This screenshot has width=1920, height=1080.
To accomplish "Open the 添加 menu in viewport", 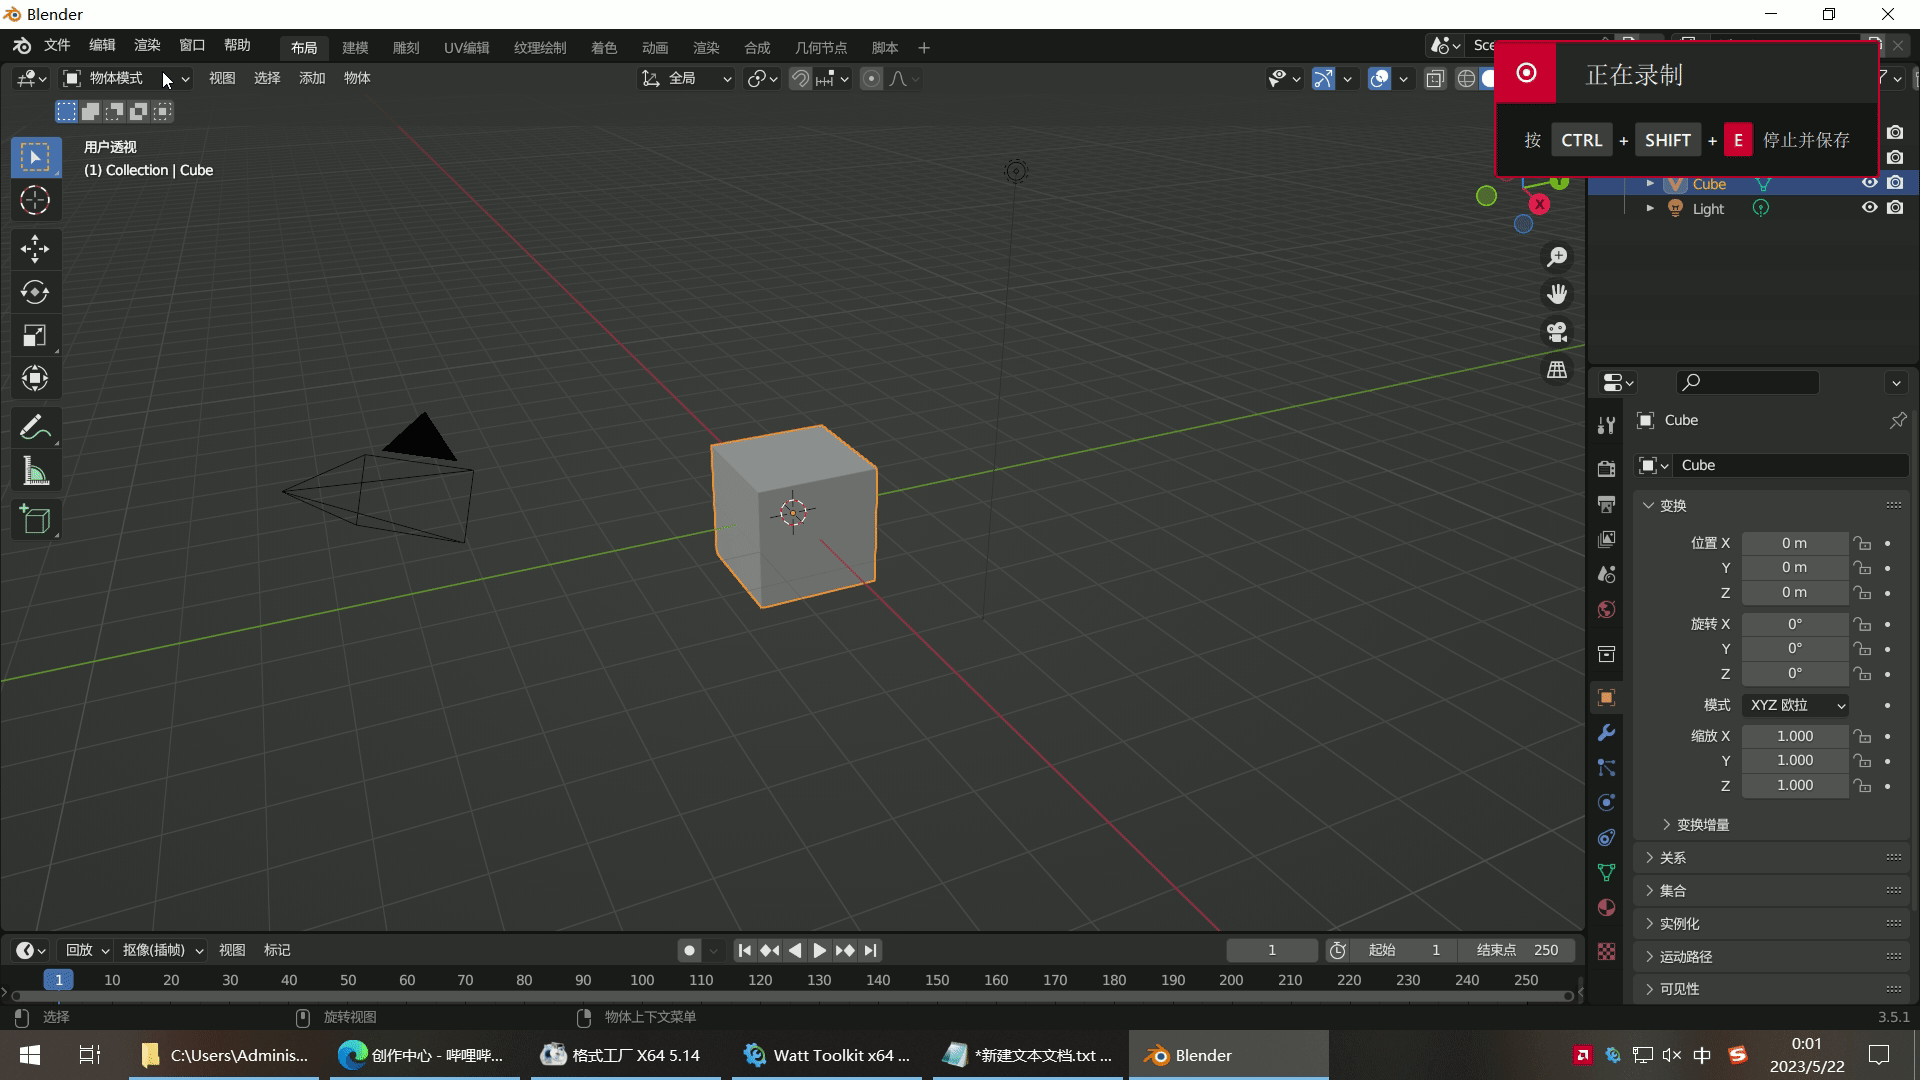I will point(312,78).
